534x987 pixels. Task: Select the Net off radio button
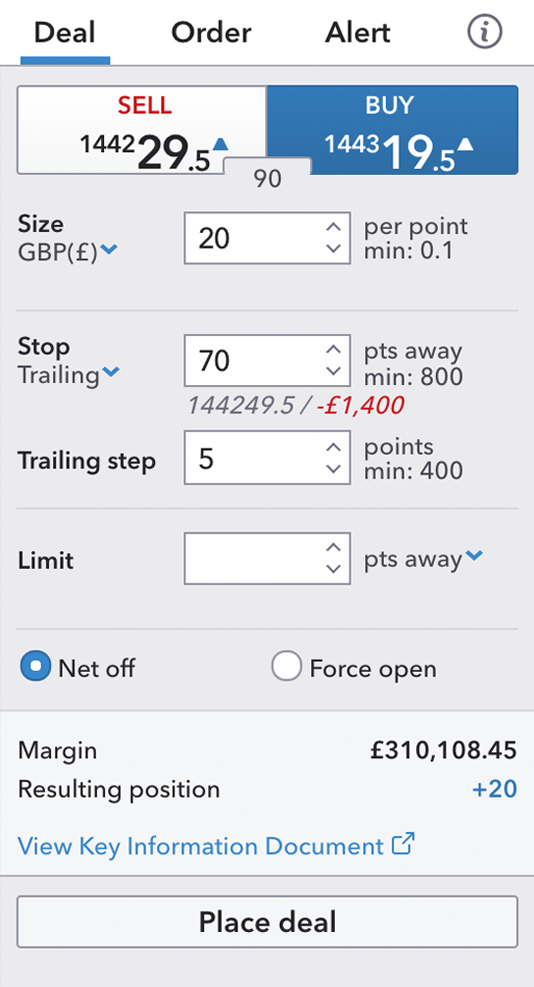tap(35, 667)
